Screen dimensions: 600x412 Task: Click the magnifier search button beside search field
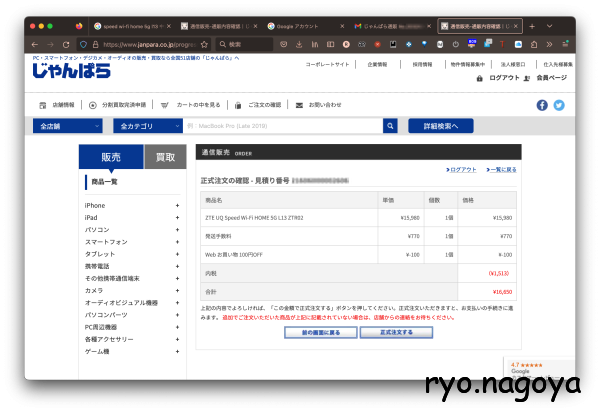(390, 127)
